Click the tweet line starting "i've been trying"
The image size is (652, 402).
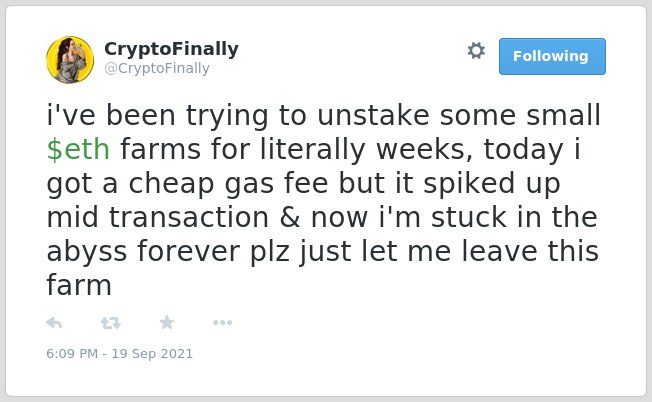tap(324, 115)
